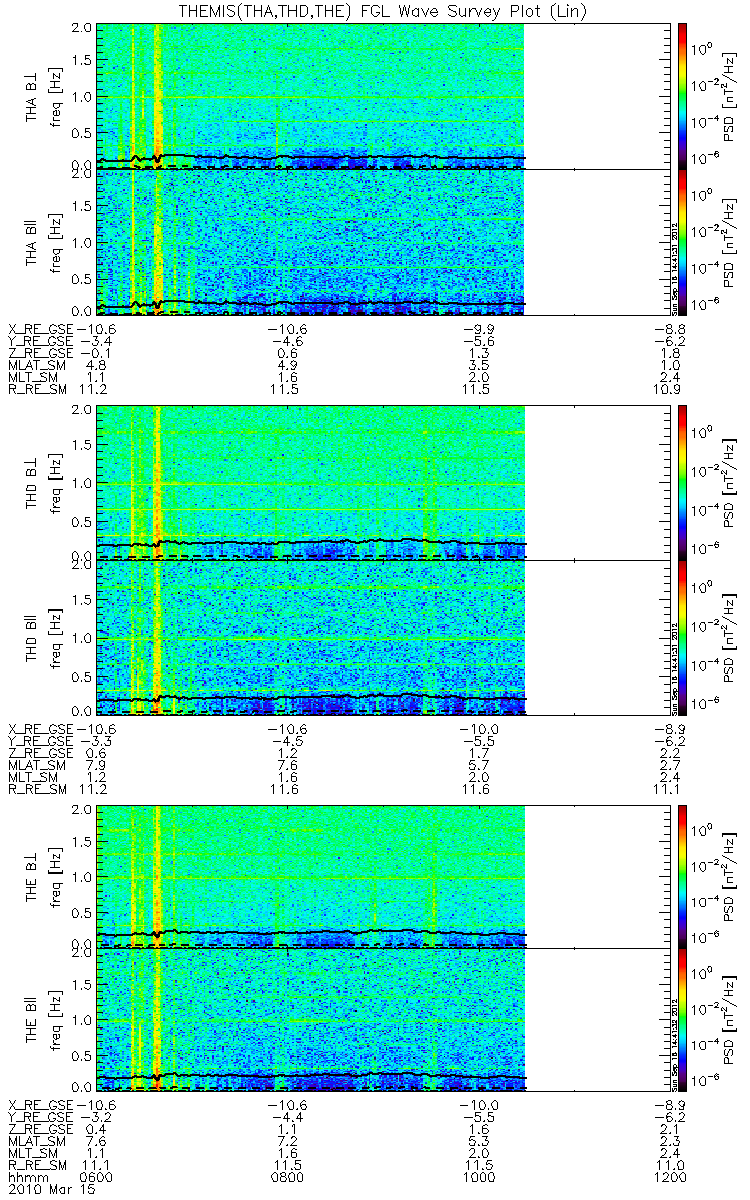Click the THA B⊥ PSD color bar

tap(681, 95)
